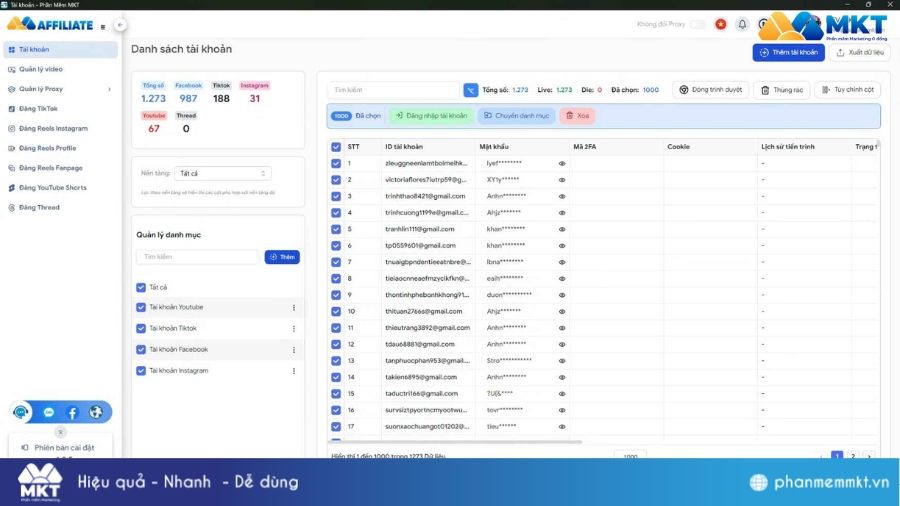This screenshot has width=900, height=506.
Task: Open options menu for Tài khoản Facebook
Action: pos(294,350)
